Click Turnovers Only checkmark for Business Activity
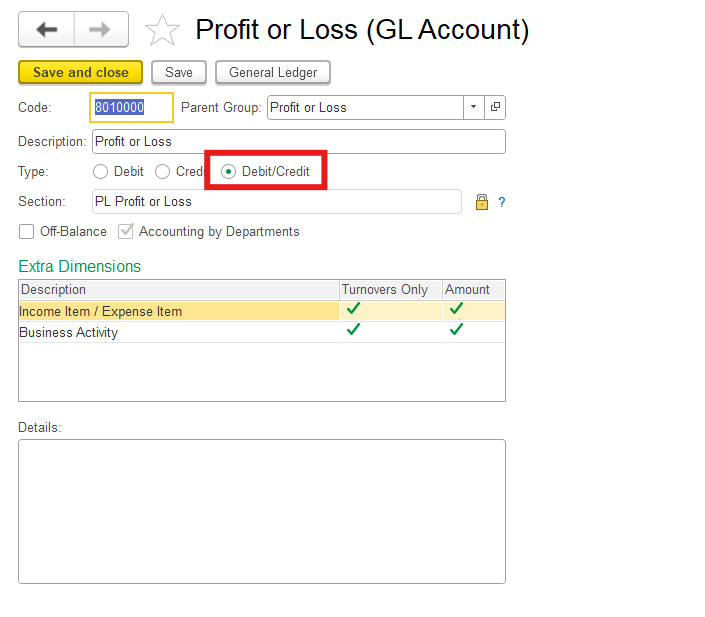This screenshot has width=705, height=617. (353, 330)
